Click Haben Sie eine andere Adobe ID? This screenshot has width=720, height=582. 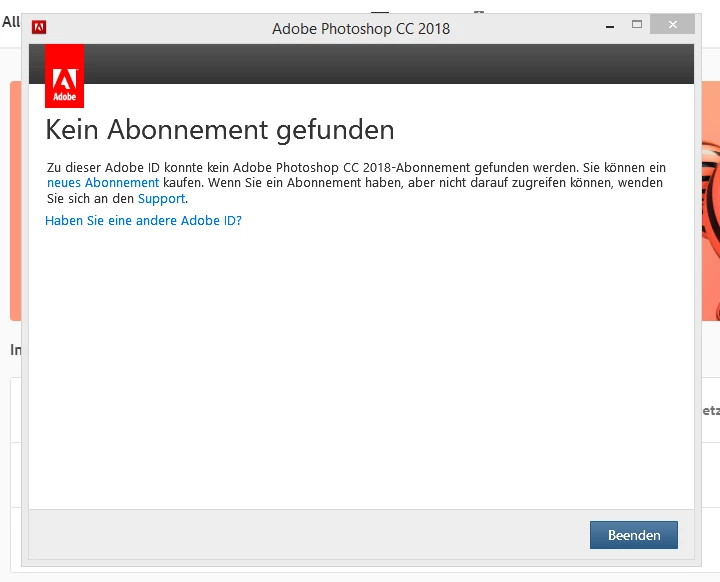[x=143, y=220]
